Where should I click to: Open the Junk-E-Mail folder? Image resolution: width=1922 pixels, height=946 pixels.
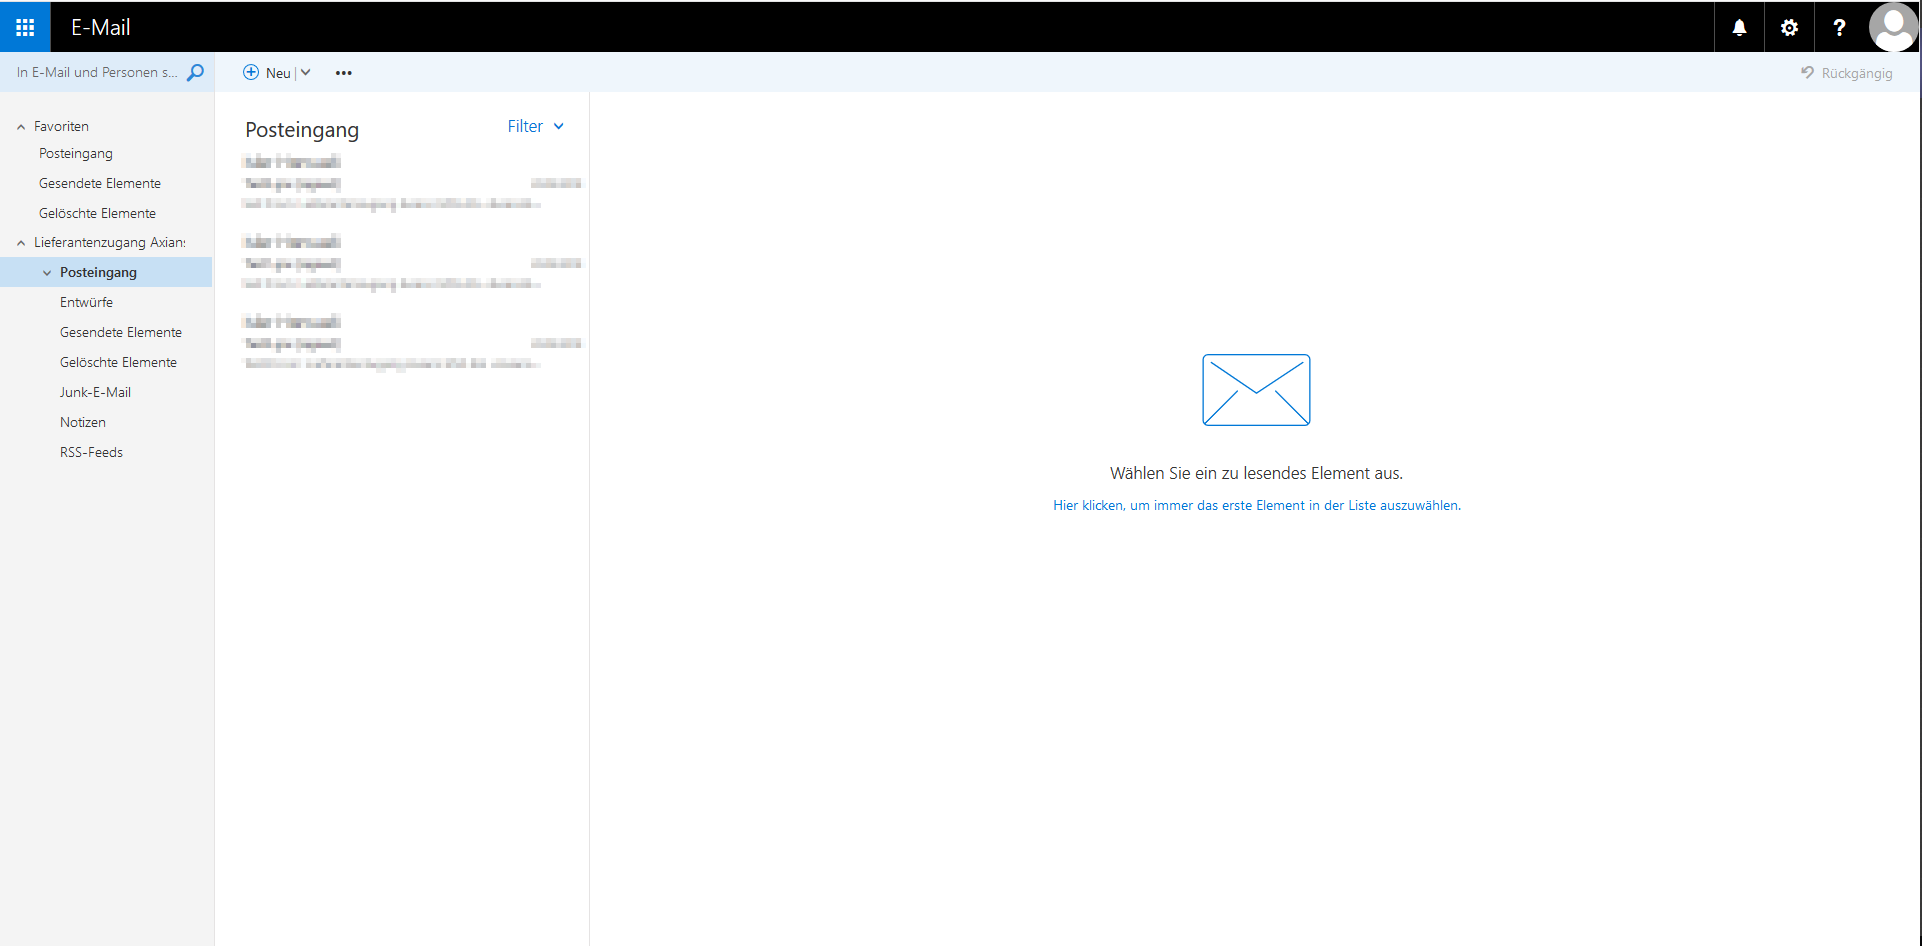pyautogui.click(x=95, y=392)
